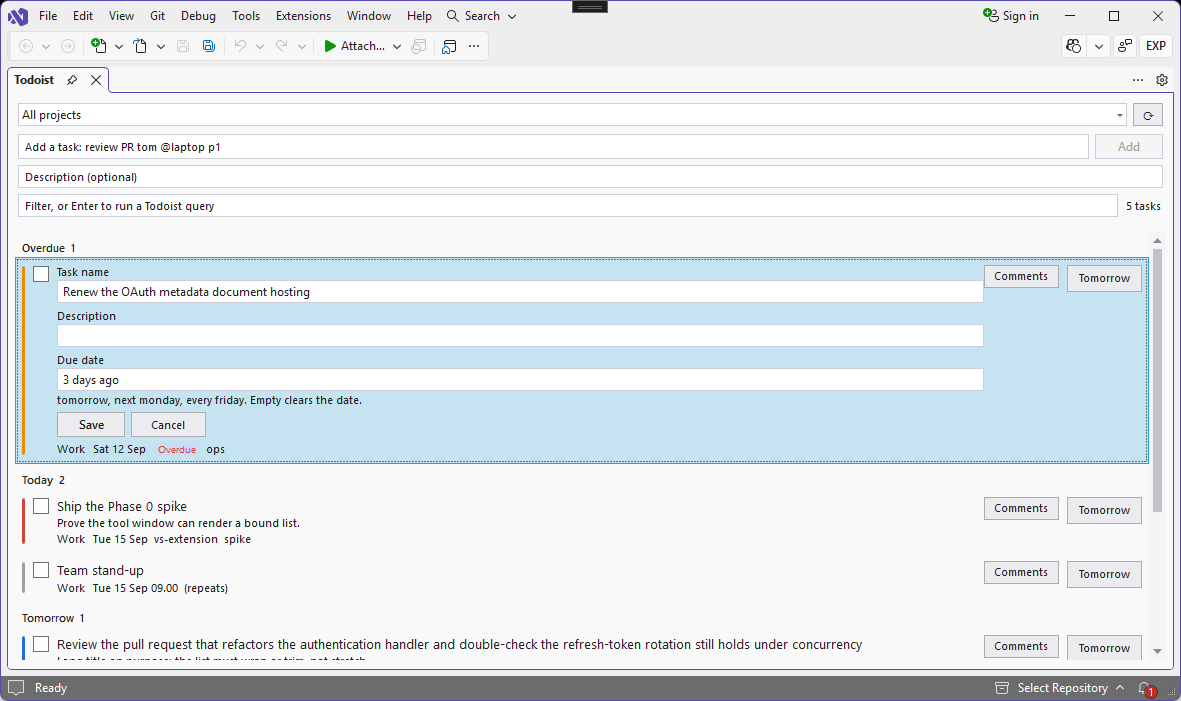Image resolution: width=1181 pixels, height=701 pixels.
Task: Cancel editing the OAuth task
Action: 168,425
